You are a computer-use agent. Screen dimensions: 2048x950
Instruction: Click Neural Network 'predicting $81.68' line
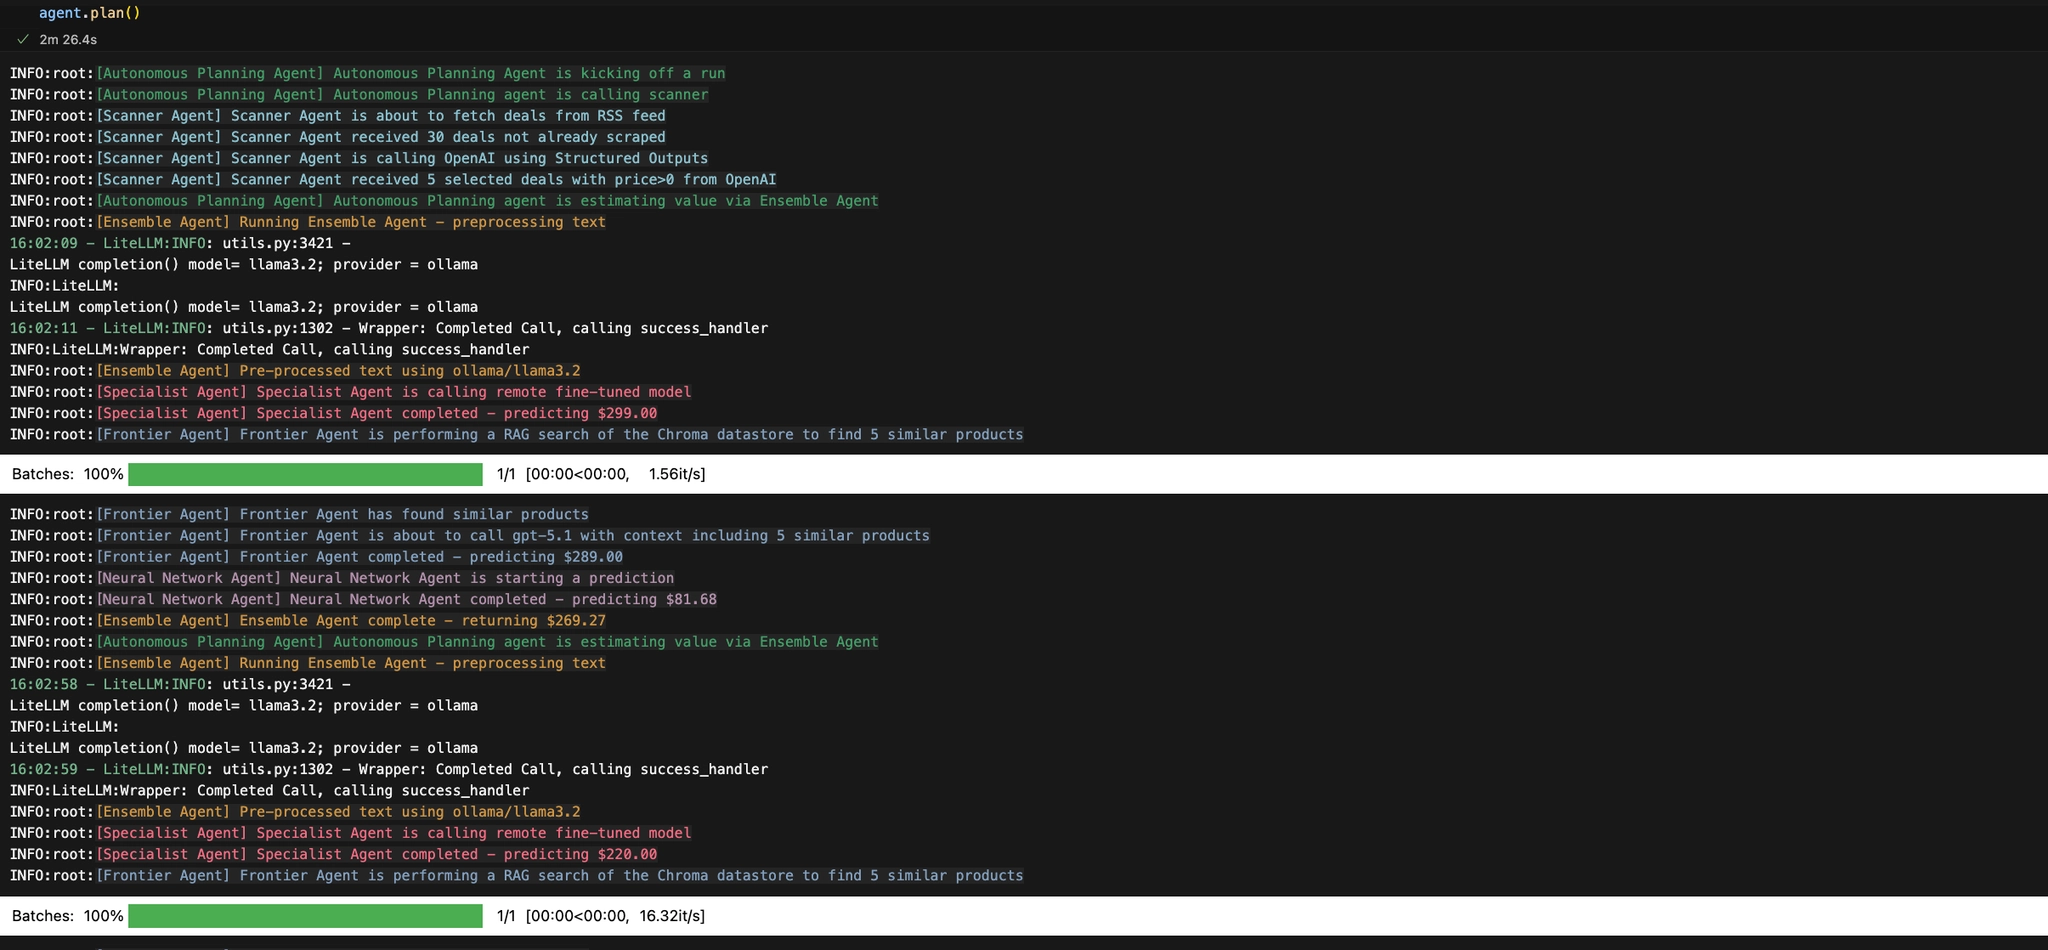click(x=364, y=599)
